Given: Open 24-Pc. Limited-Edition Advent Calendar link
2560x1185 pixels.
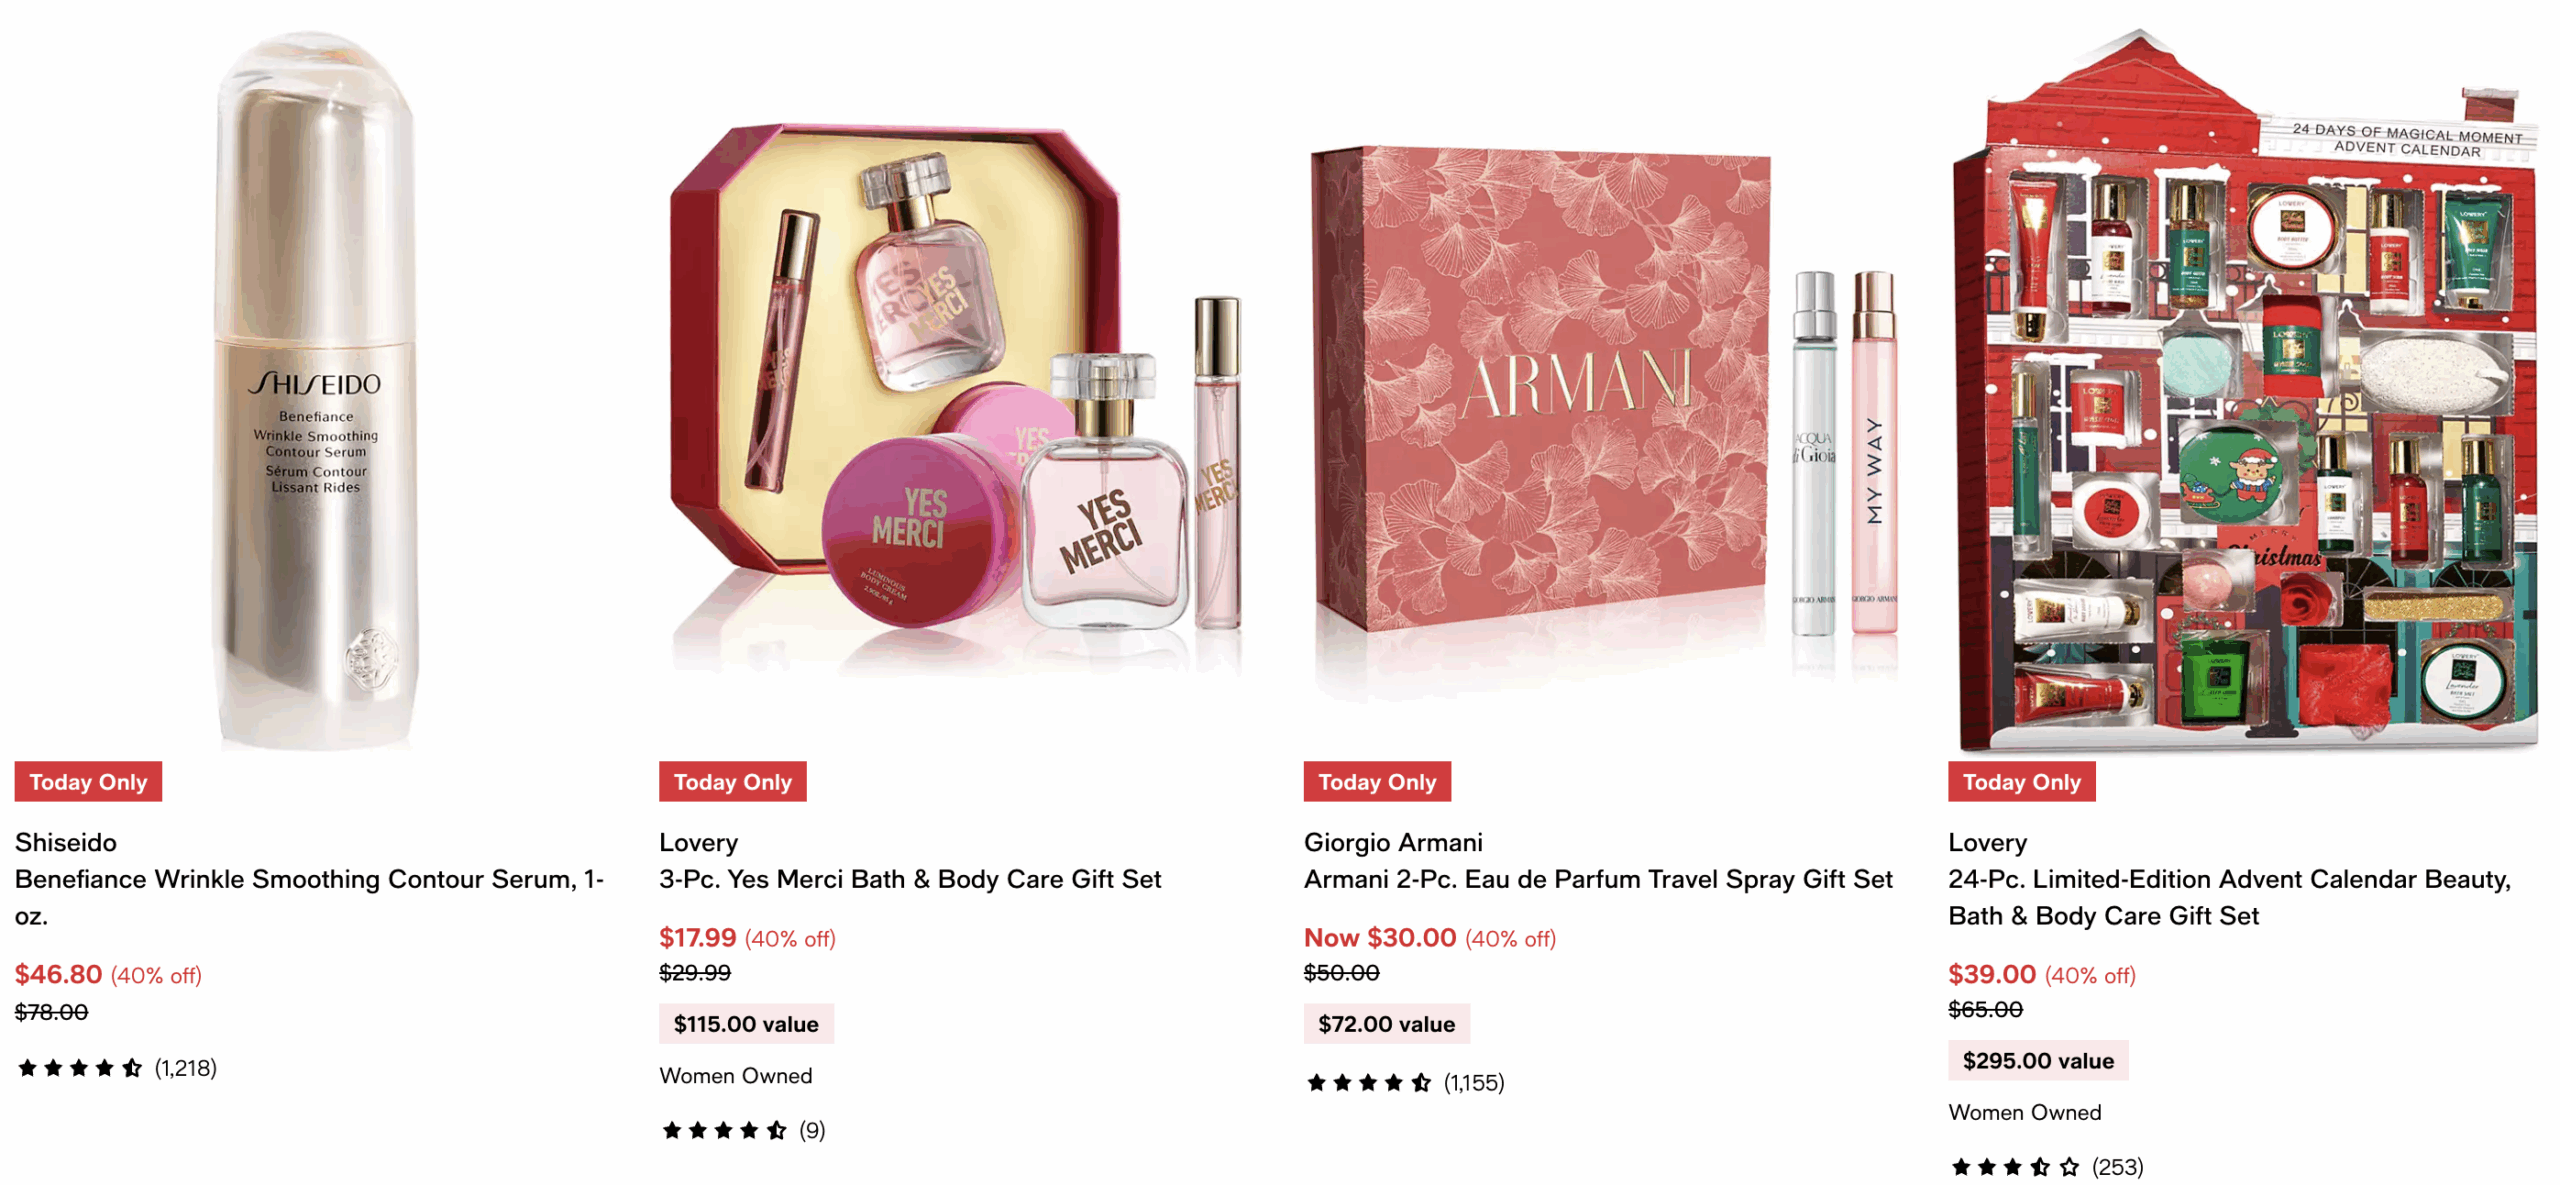Looking at the screenshot, I should click(2229, 897).
